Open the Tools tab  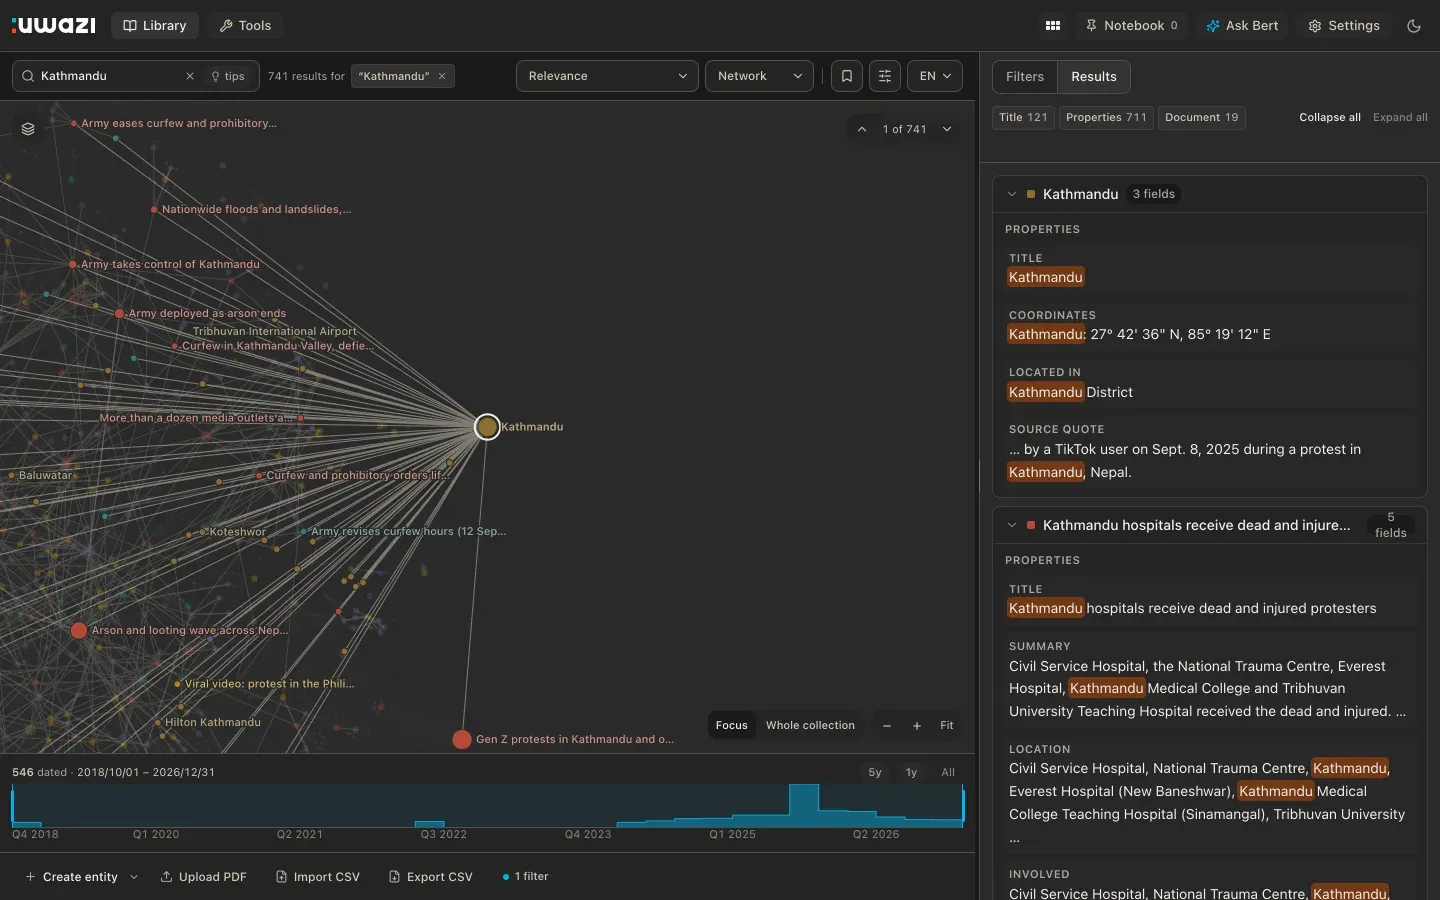click(x=245, y=26)
